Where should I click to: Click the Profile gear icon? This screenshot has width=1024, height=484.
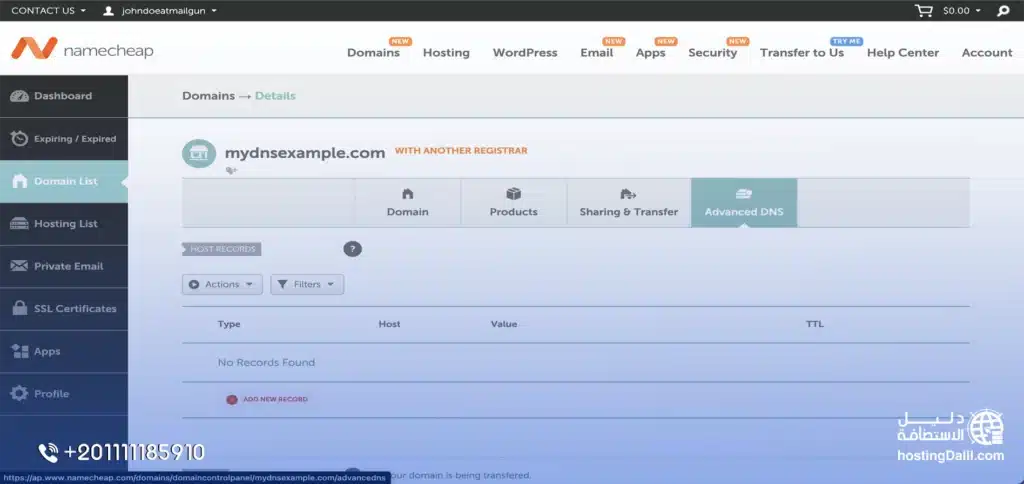[x=20, y=394]
